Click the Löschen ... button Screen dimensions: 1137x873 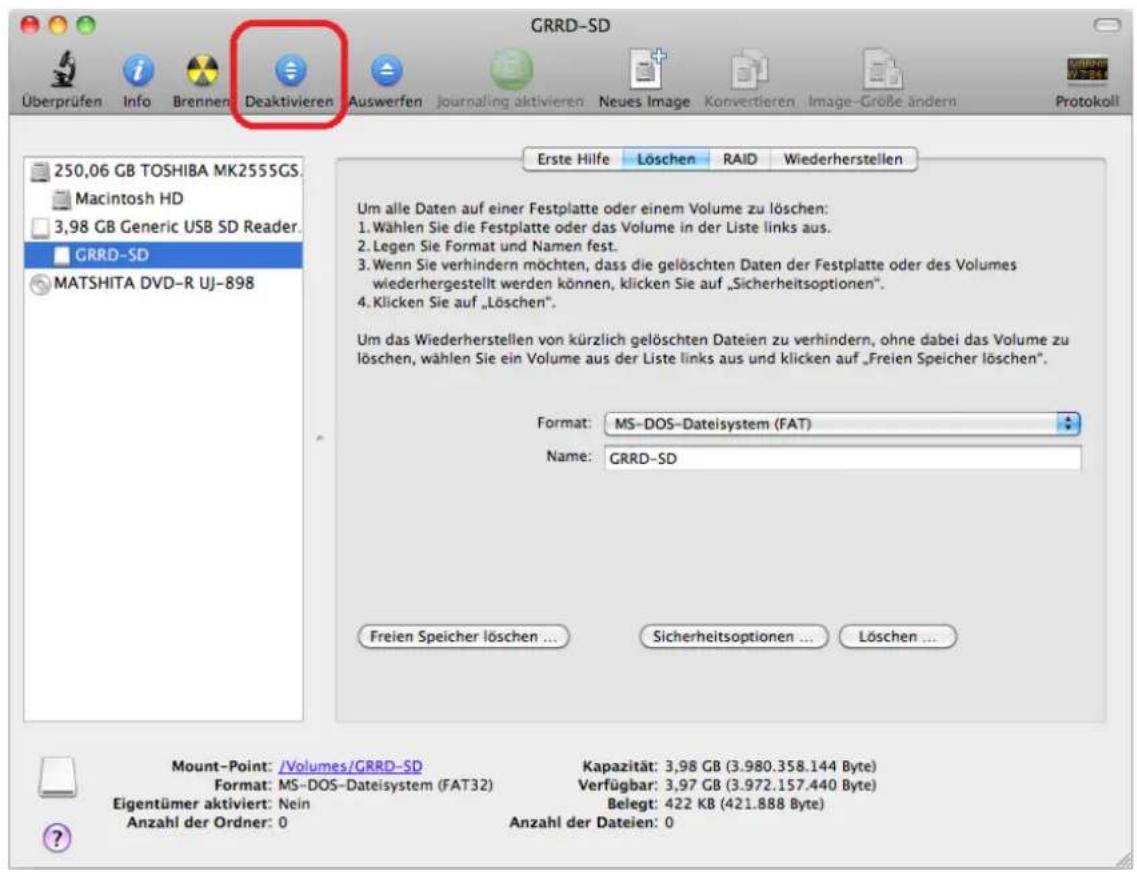click(898, 637)
